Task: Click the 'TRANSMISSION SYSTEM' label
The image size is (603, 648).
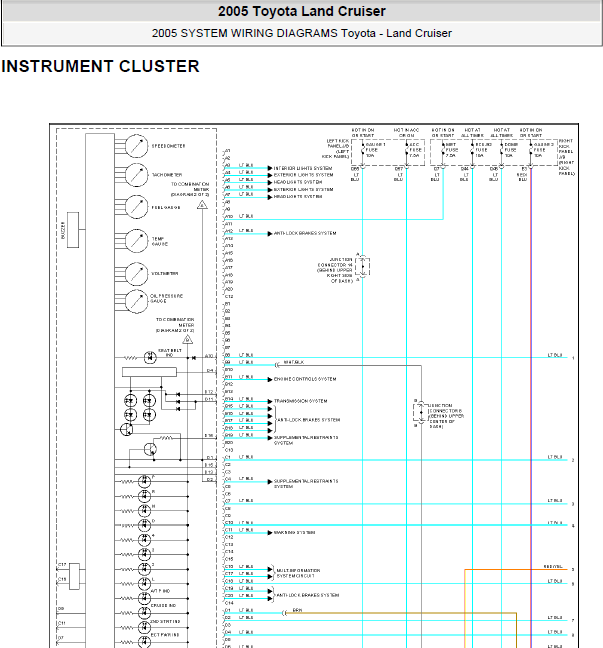Action: click(x=300, y=401)
